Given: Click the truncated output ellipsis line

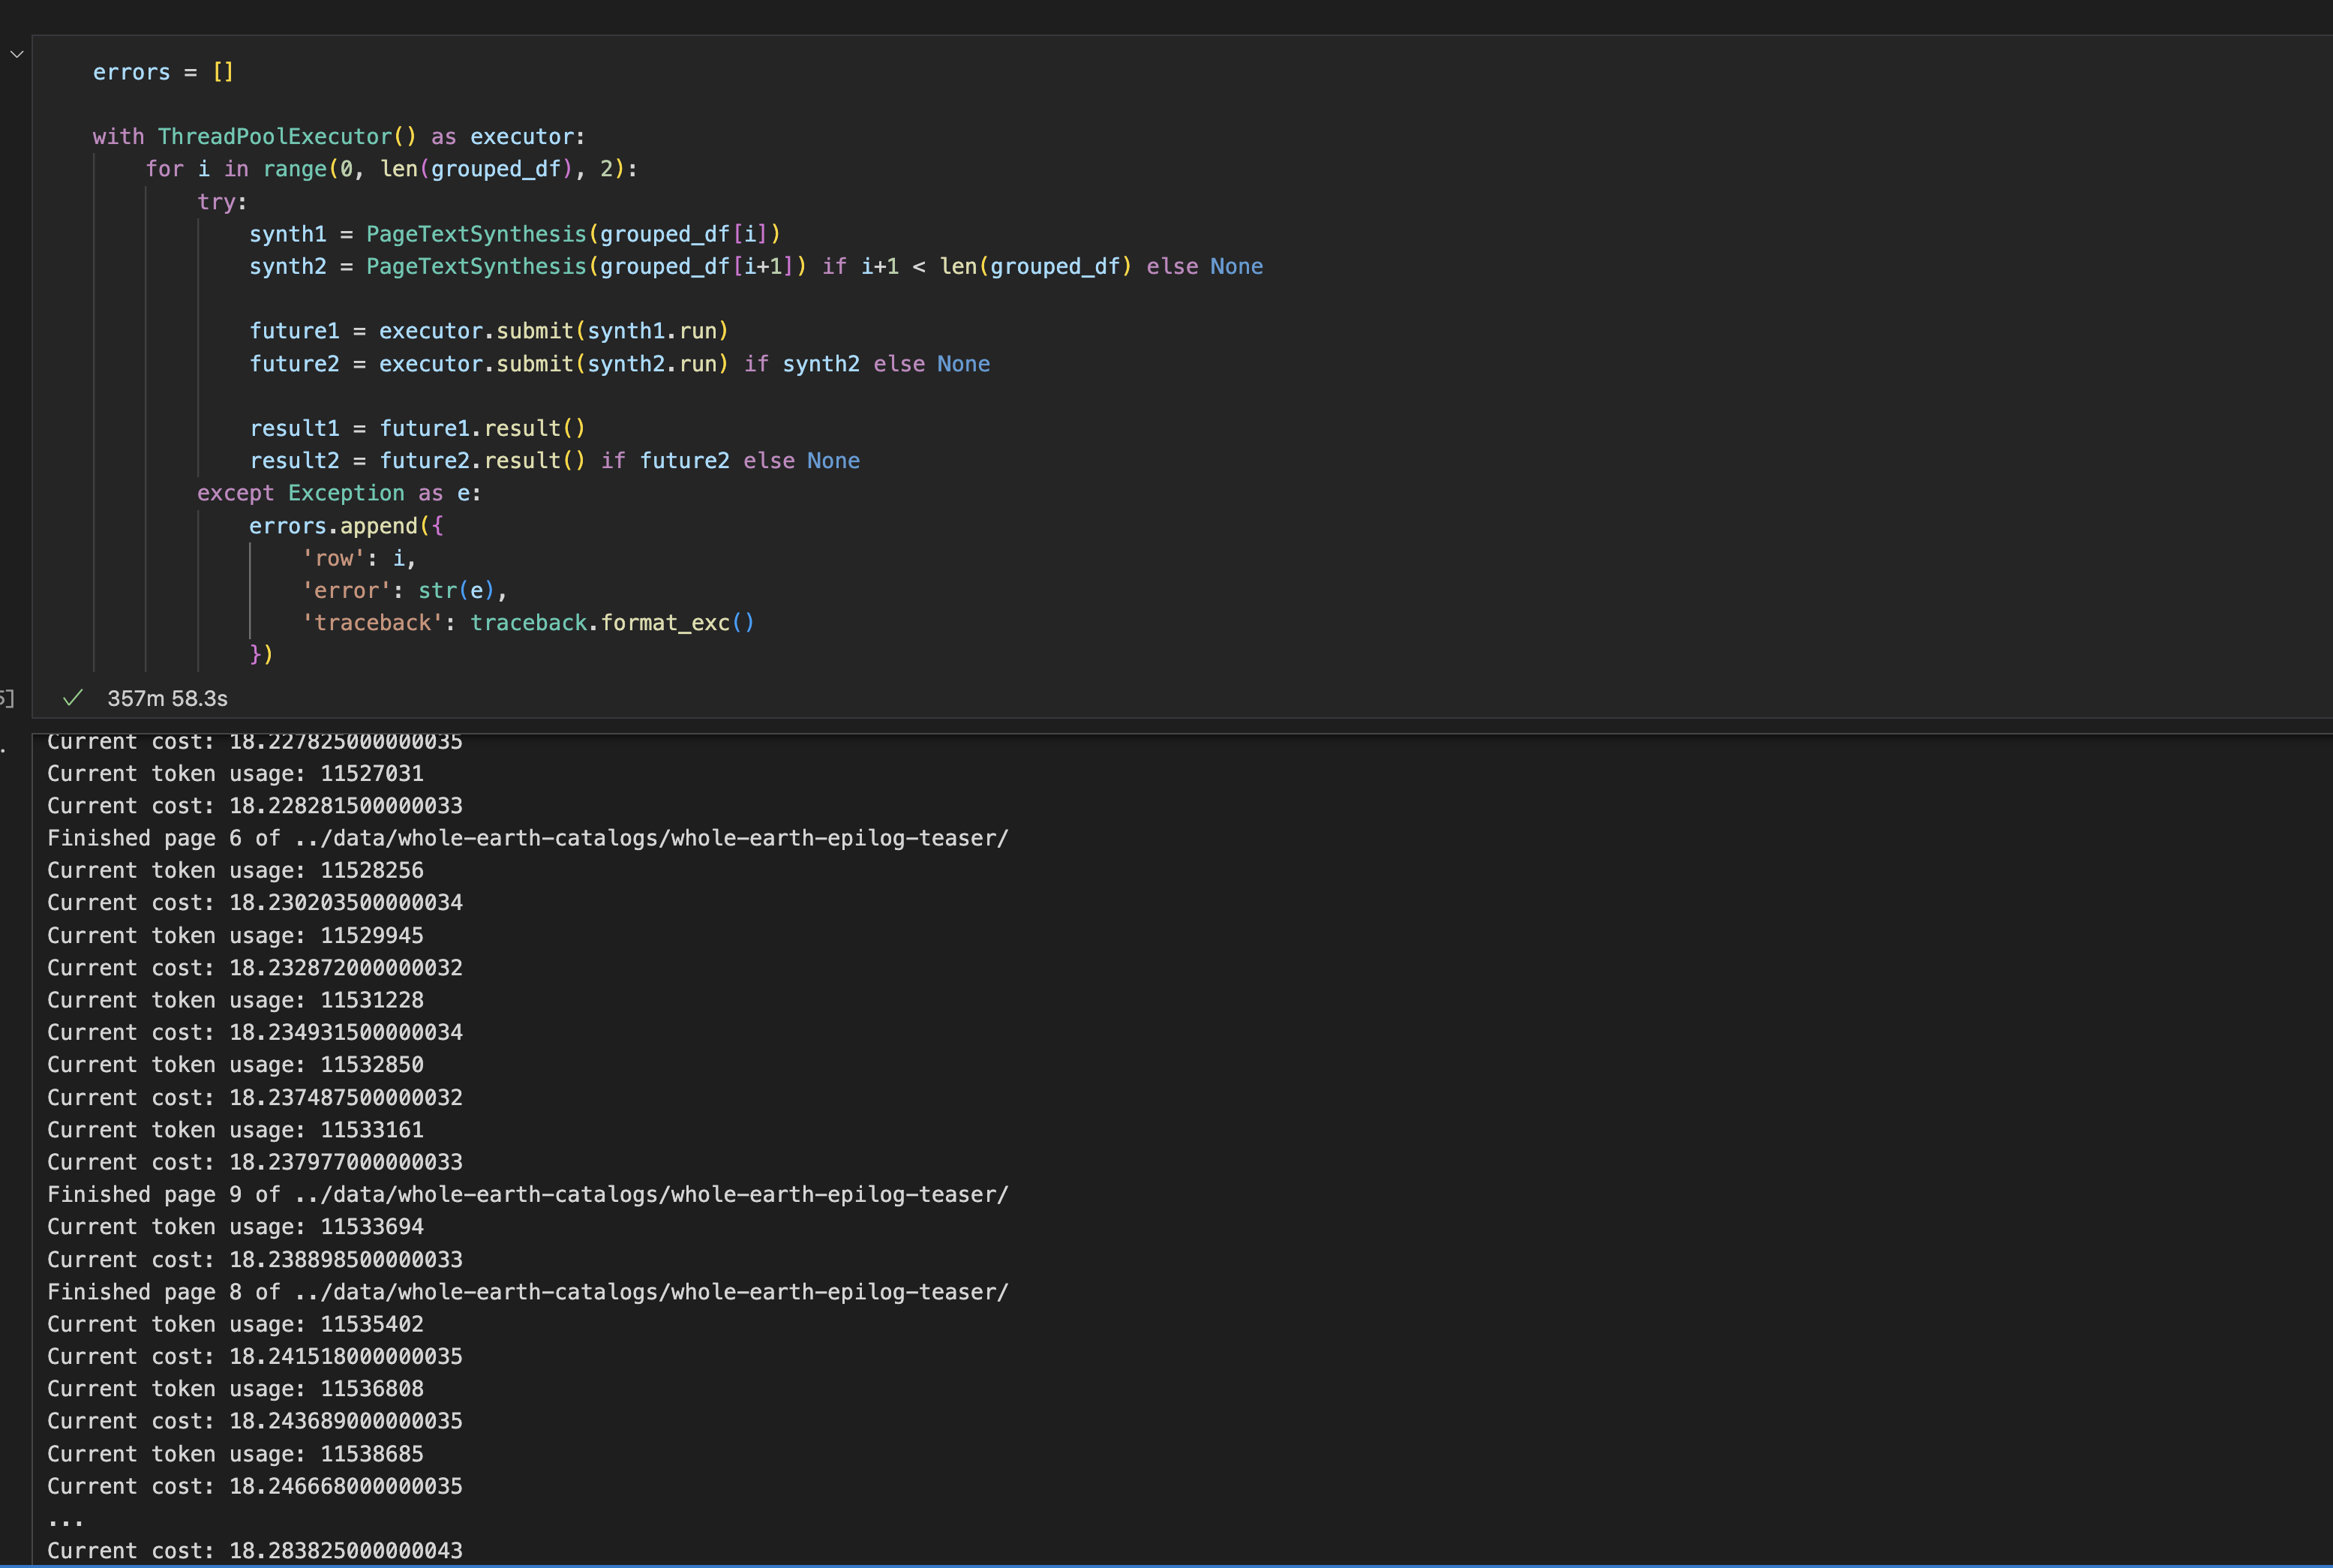Looking at the screenshot, I should coord(66,1519).
